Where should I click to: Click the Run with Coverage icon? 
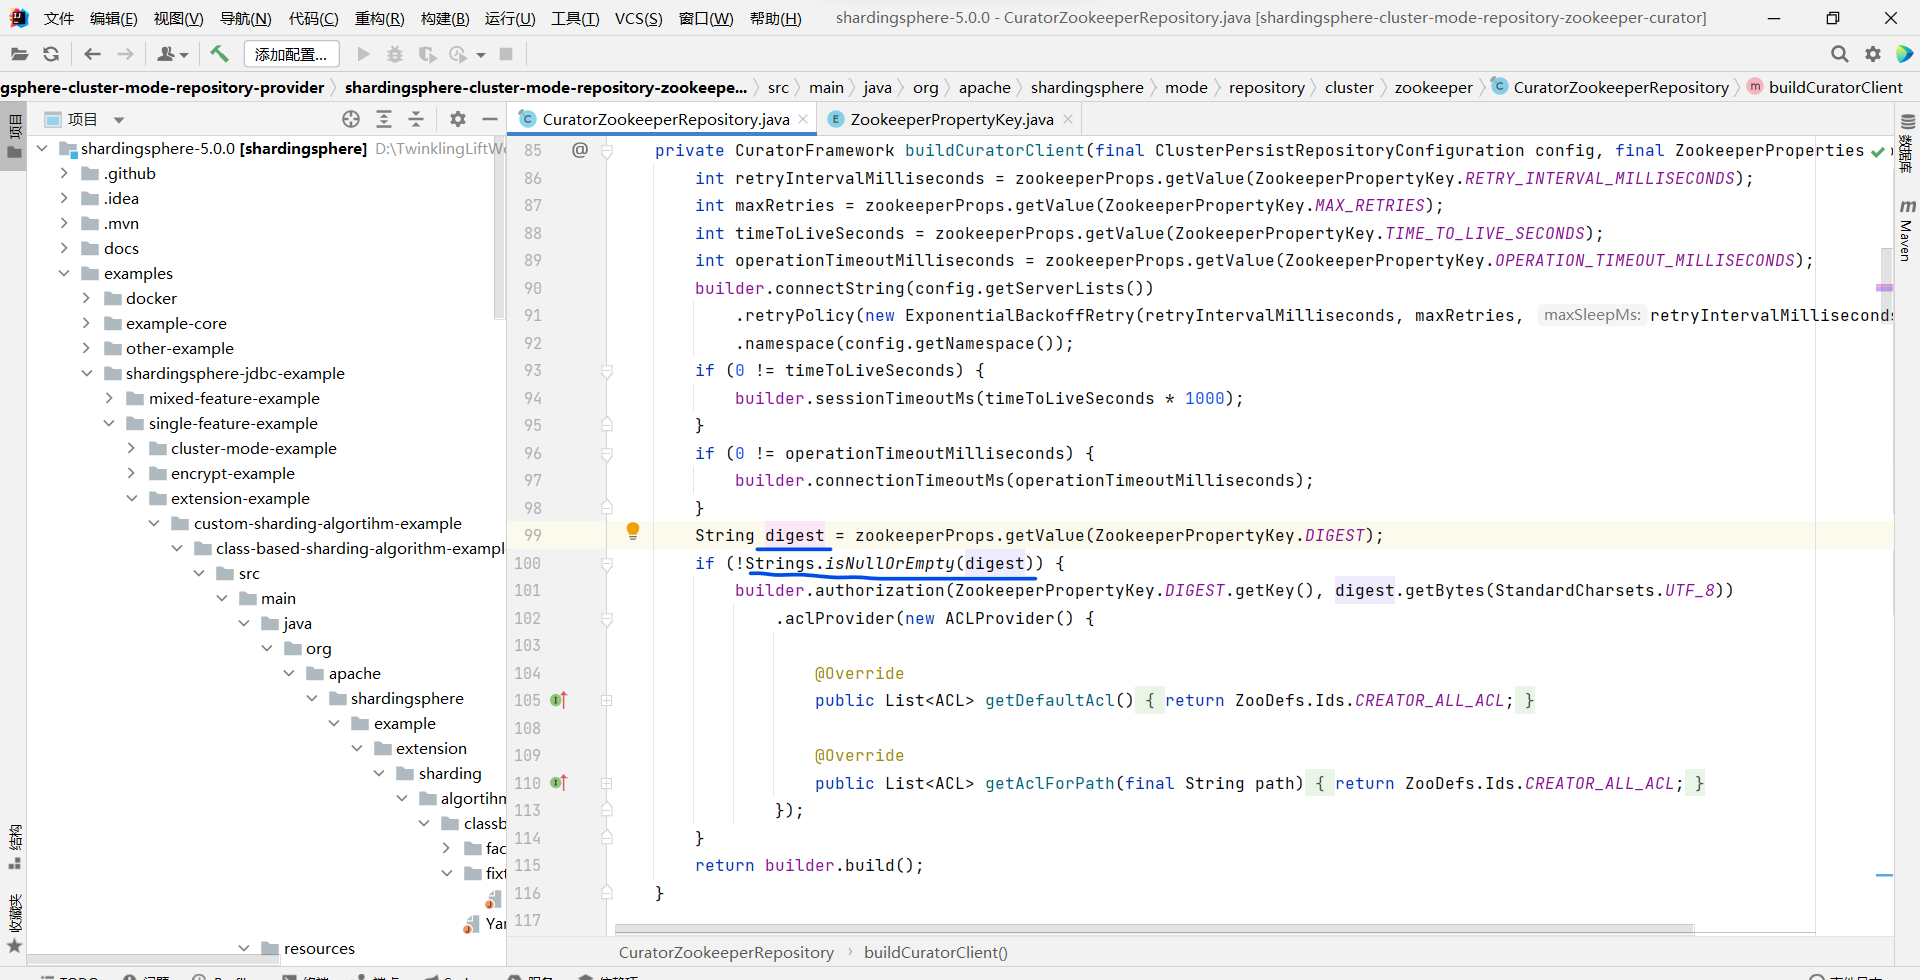427,54
